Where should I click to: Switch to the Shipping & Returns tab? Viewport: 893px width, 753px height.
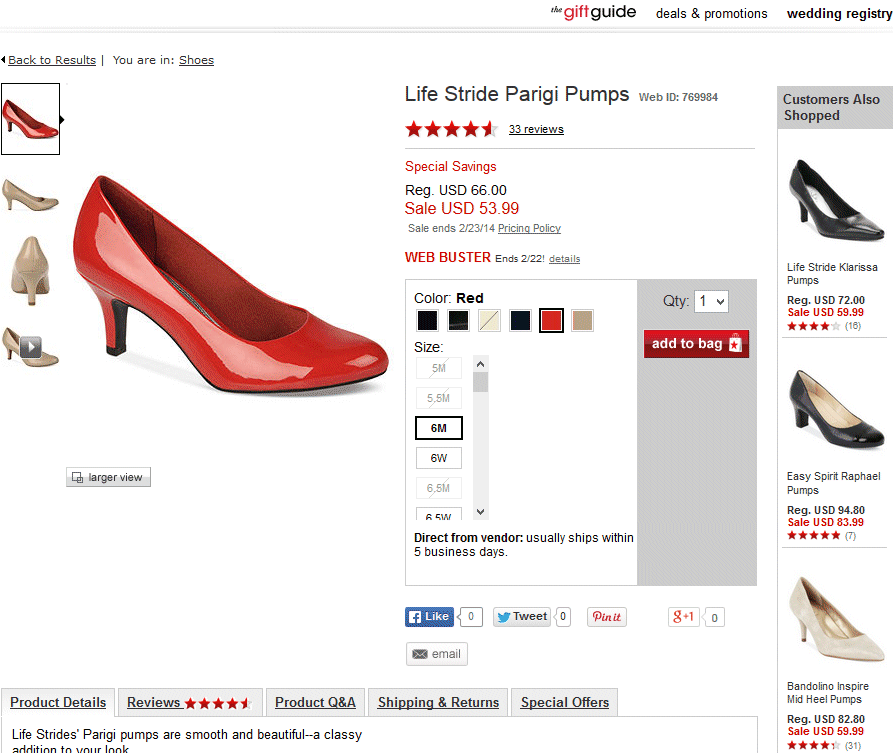[x=438, y=702]
